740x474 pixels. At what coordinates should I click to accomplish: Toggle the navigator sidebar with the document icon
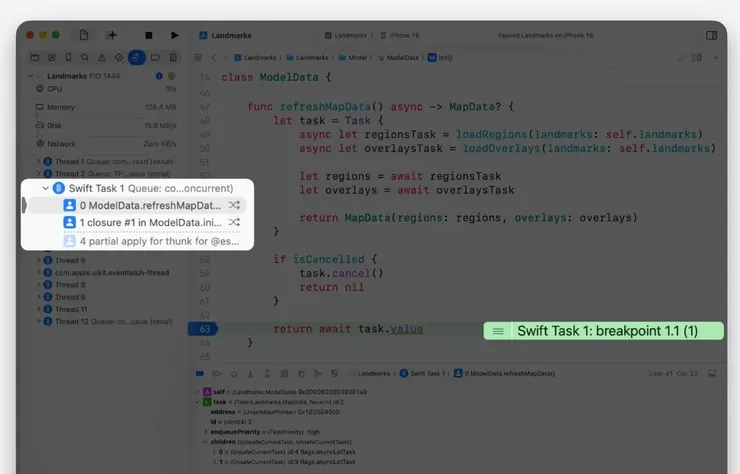click(84, 35)
